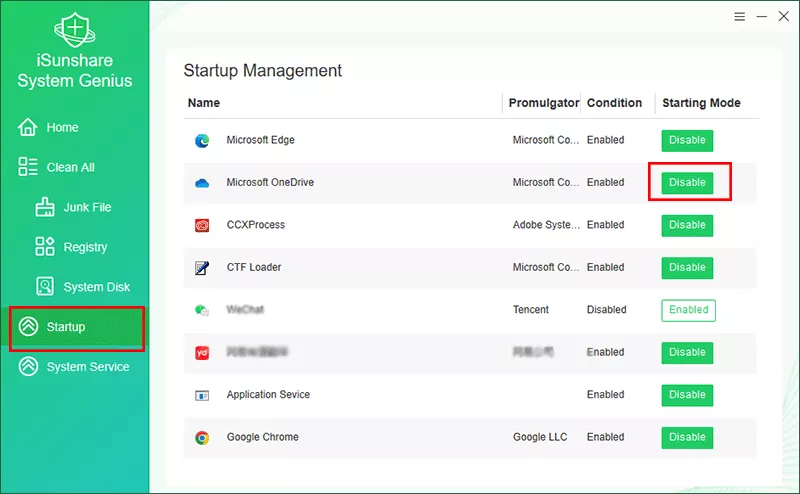Click the CCXProcess Adobe icon
Screen dimensions: 800x494
202,225
